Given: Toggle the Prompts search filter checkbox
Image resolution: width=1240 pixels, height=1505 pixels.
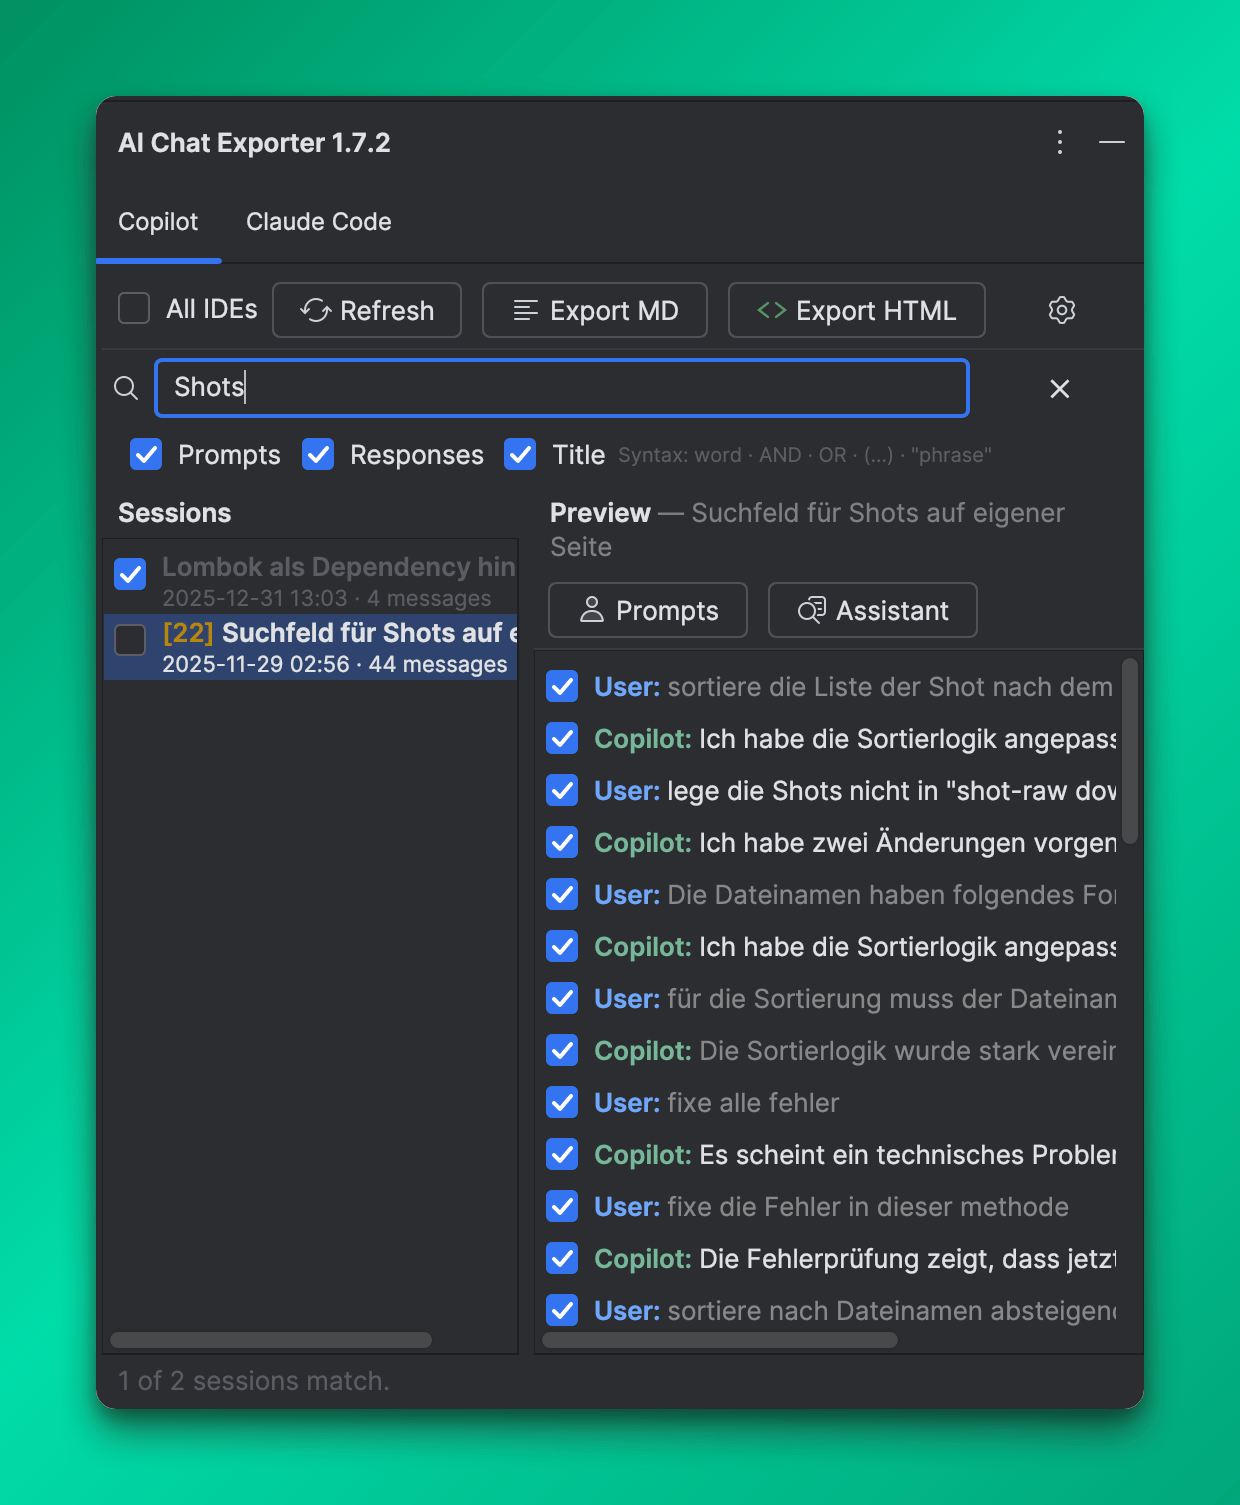Looking at the screenshot, I should click(x=146, y=455).
